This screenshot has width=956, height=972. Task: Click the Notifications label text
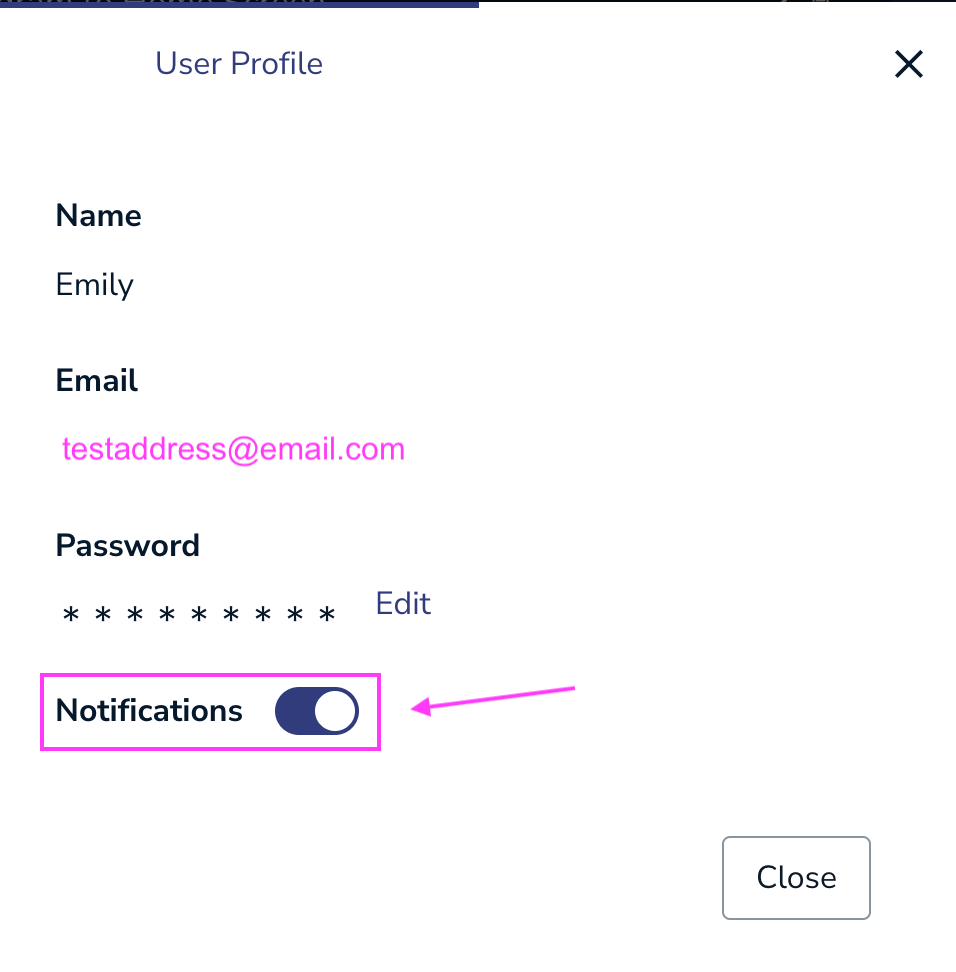[149, 711]
